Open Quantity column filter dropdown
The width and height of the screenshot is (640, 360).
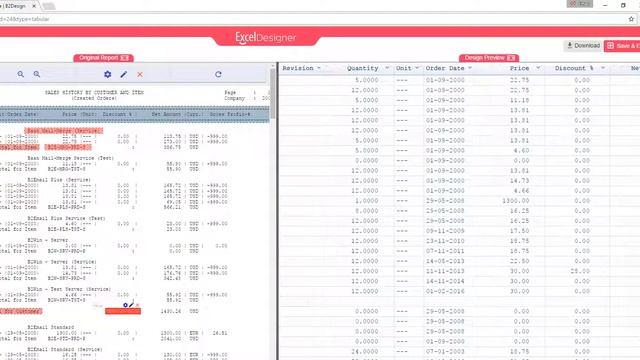click(387, 68)
